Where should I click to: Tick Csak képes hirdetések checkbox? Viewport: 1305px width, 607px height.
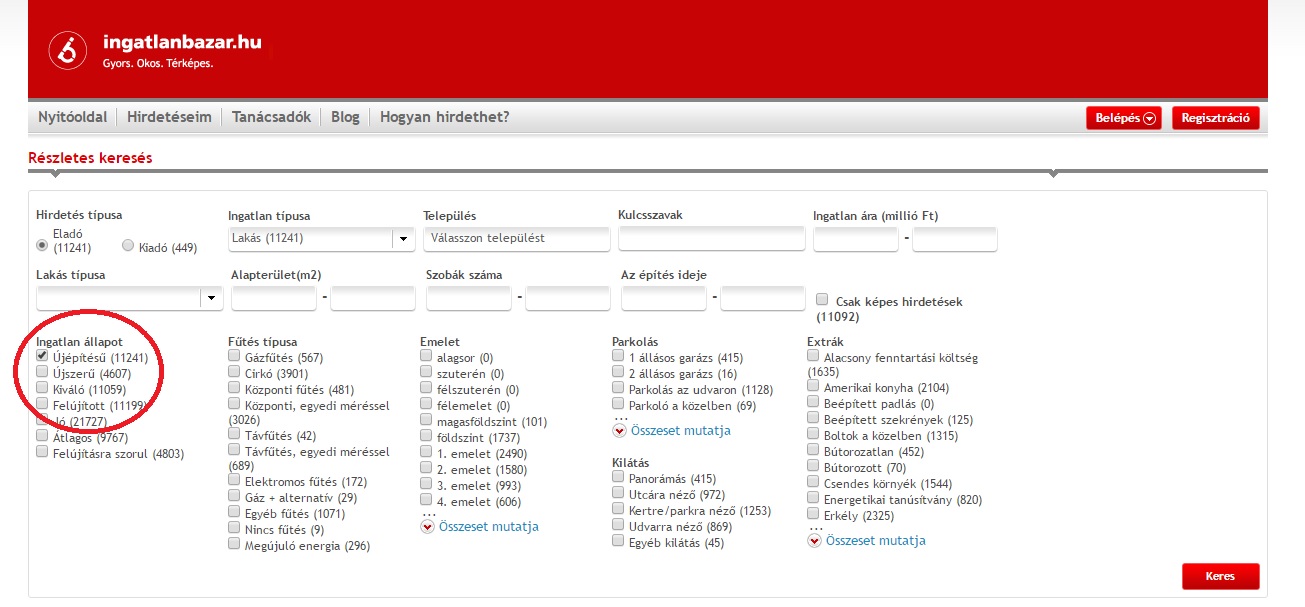[x=822, y=299]
